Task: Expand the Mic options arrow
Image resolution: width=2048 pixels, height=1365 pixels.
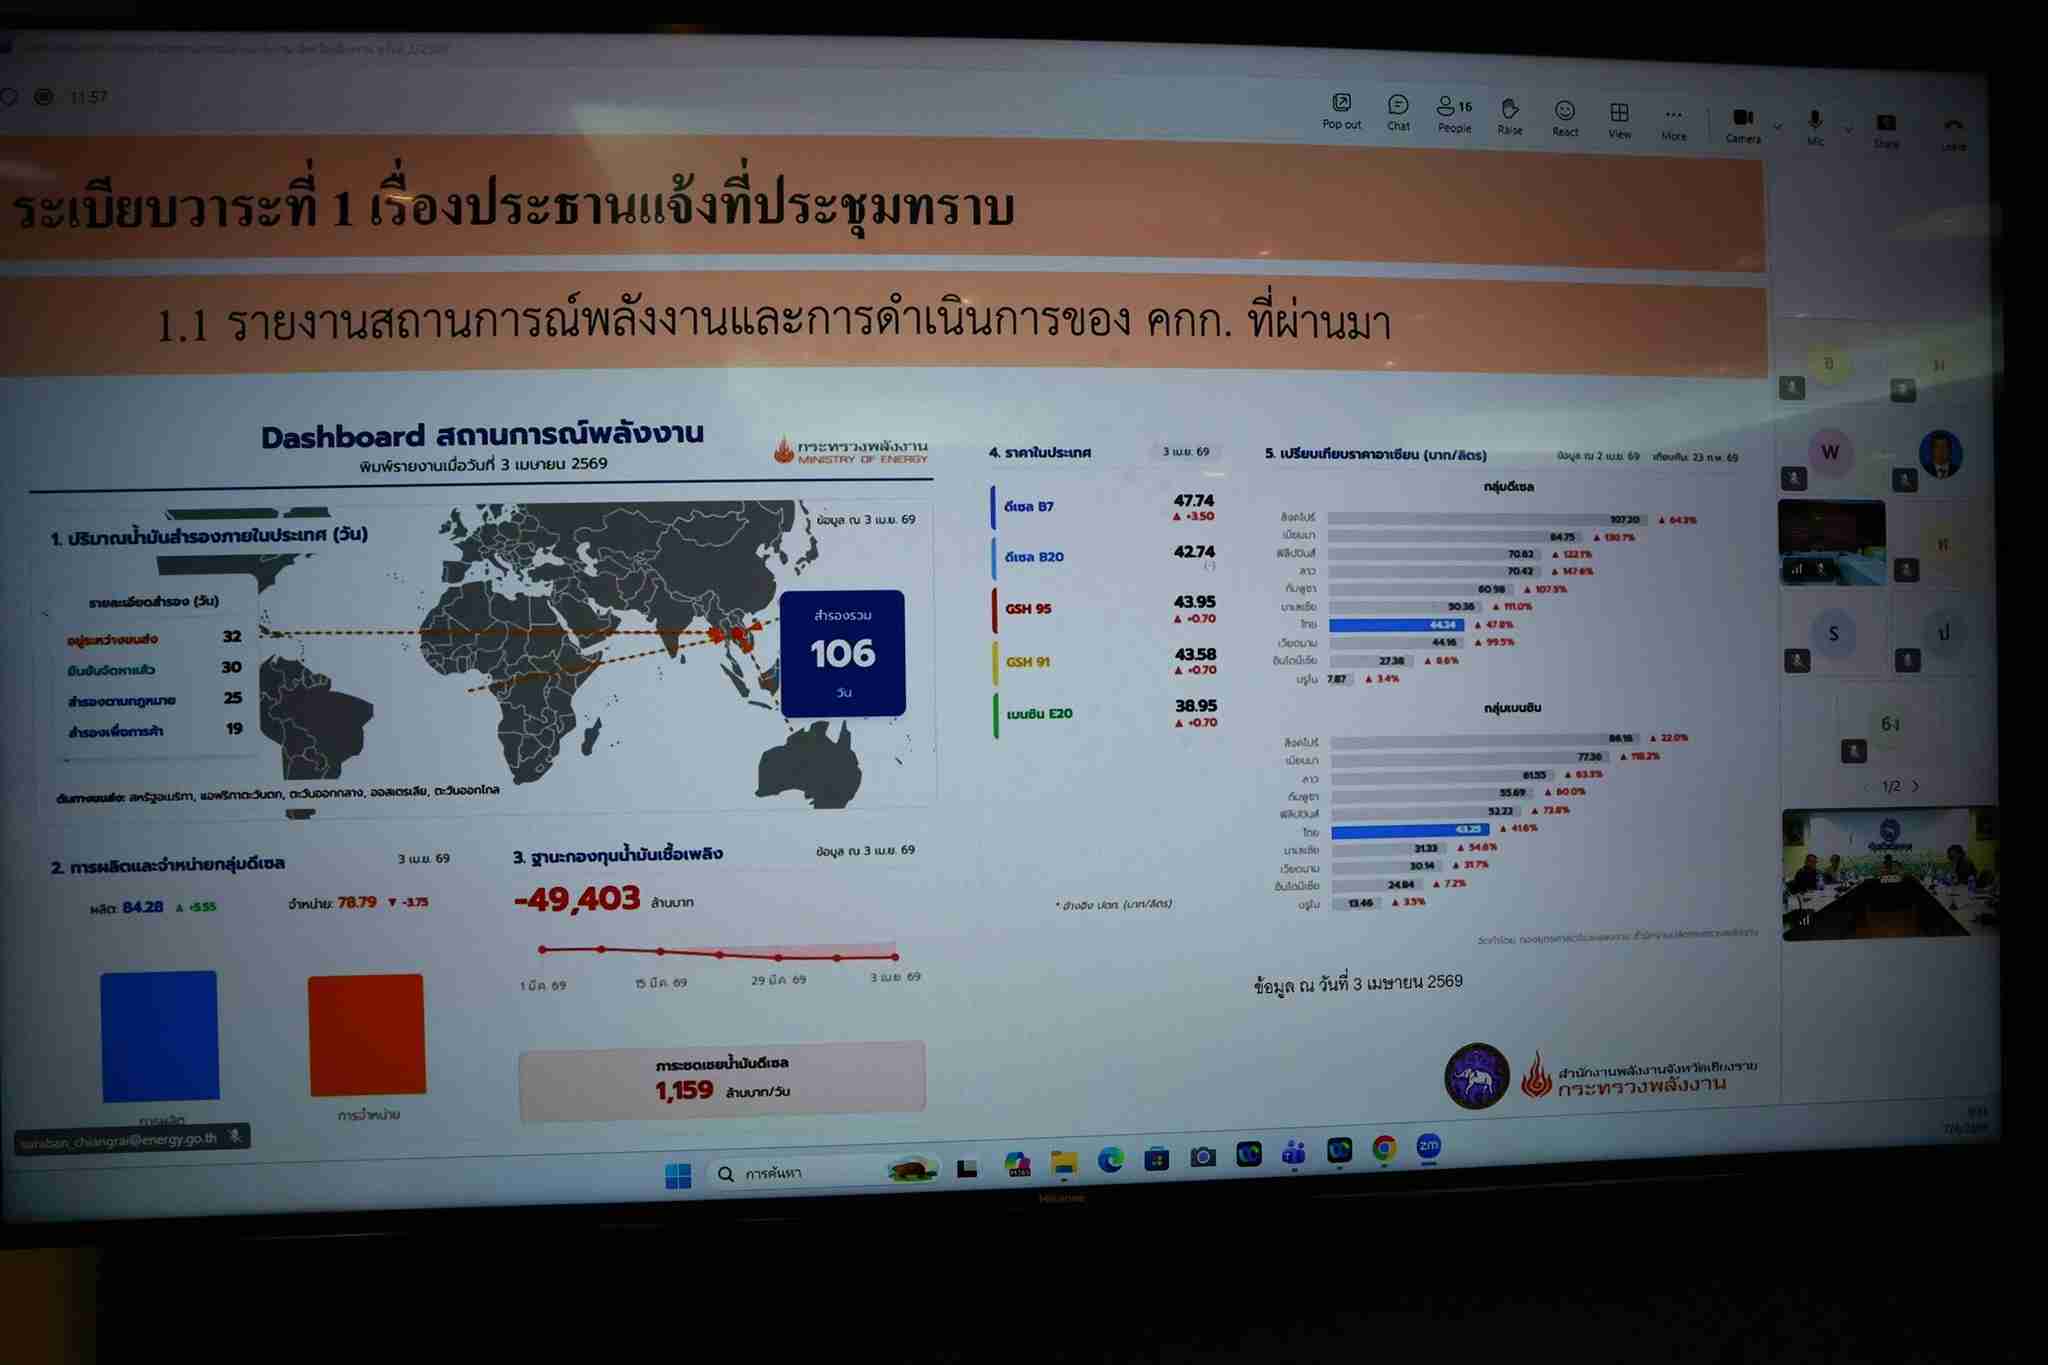Action: click(1848, 130)
